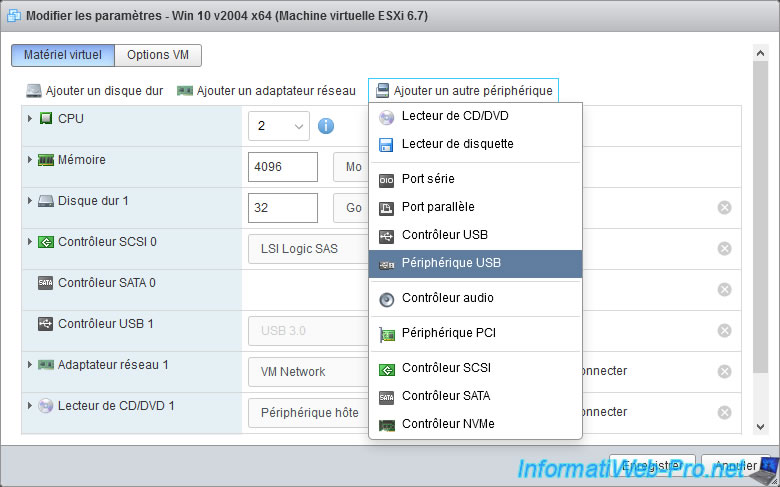
Task: Remove Contrôleur USB 1 with X icon
Action: click(724, 331)
